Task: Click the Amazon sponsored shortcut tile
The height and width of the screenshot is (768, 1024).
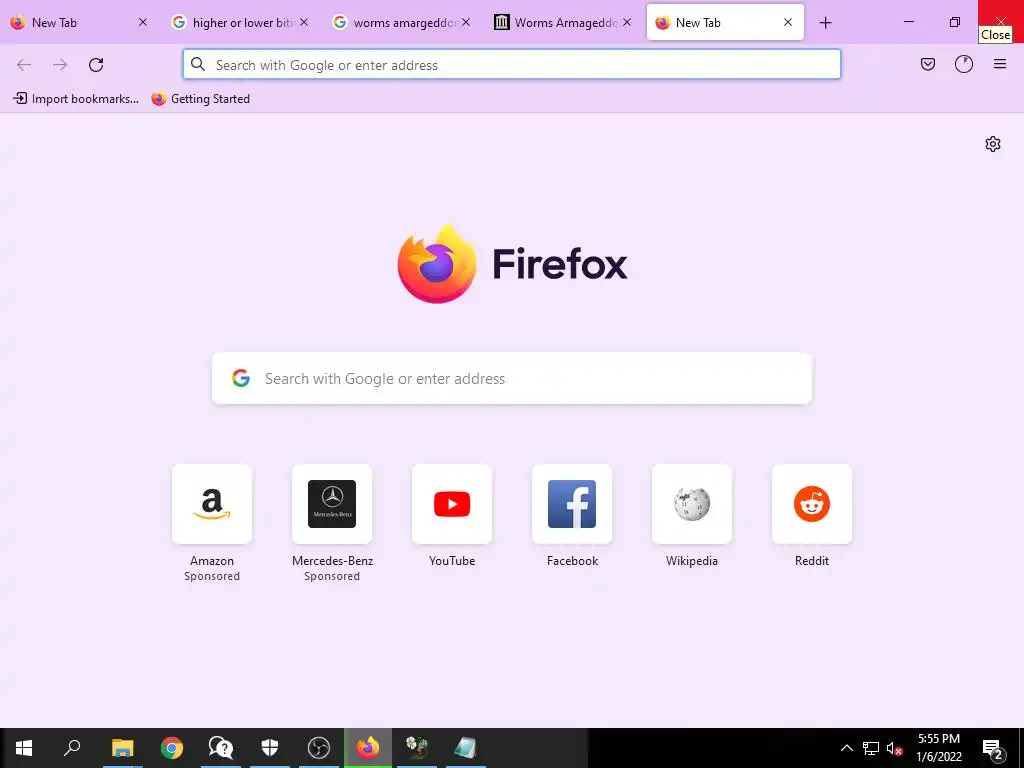Action: tap(212, 504)
